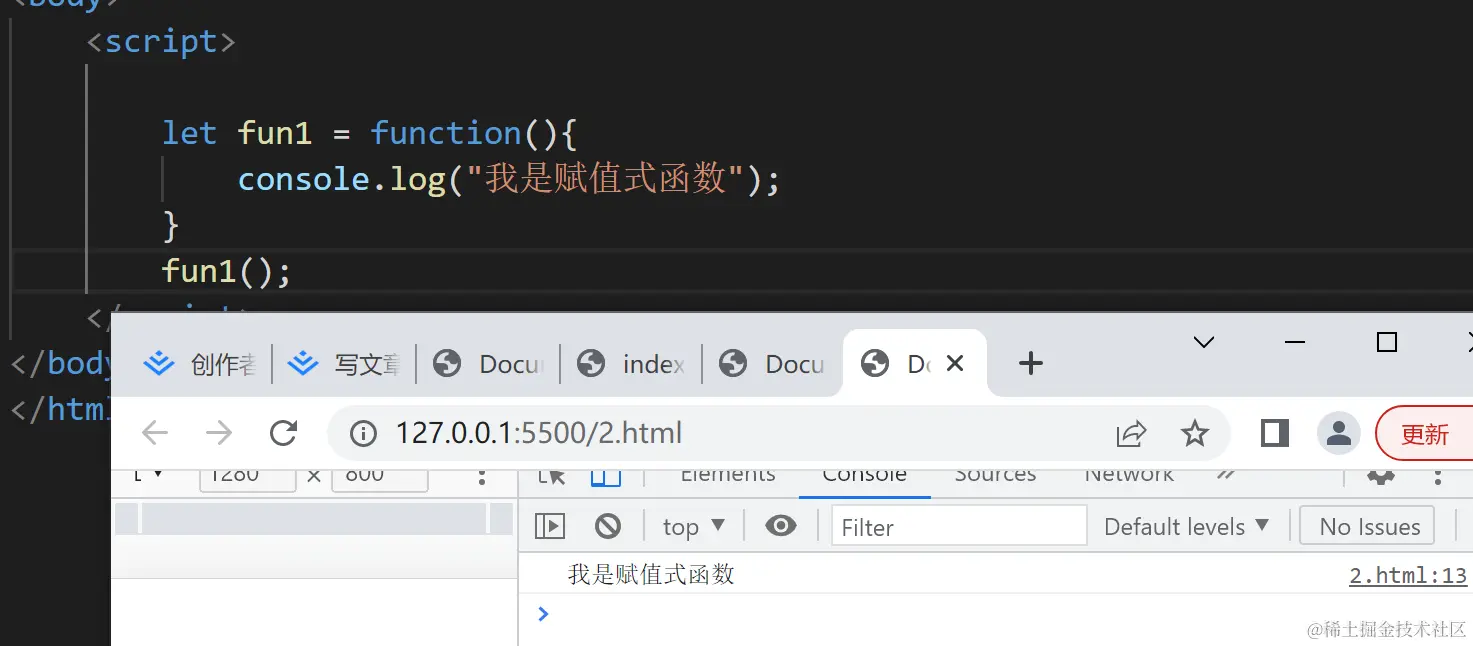1473x646 pixels.
Task: Open Chrome profile avatar
Action: (x=1338, y=433)
